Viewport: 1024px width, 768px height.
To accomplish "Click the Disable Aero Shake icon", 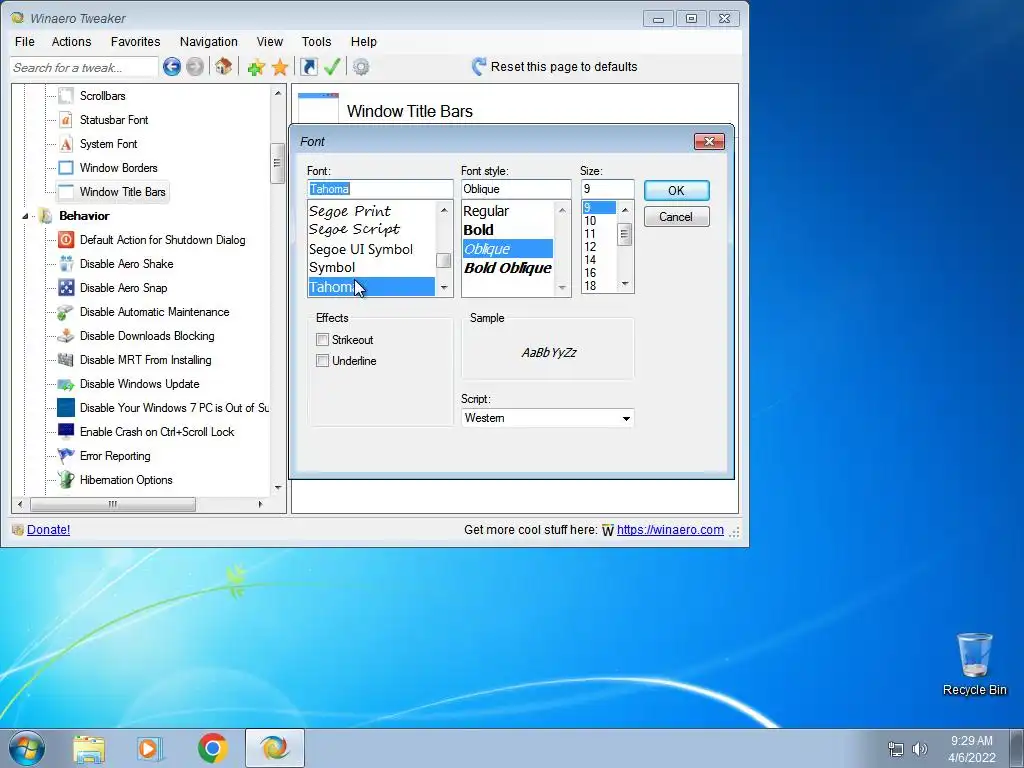I will click(66, 264).
